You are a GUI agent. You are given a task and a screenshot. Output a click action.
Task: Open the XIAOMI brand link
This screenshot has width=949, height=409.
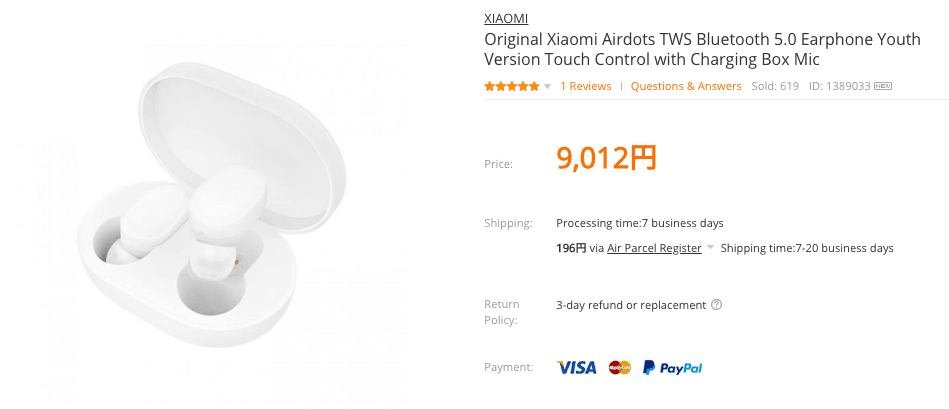click(x=506, y=18)
